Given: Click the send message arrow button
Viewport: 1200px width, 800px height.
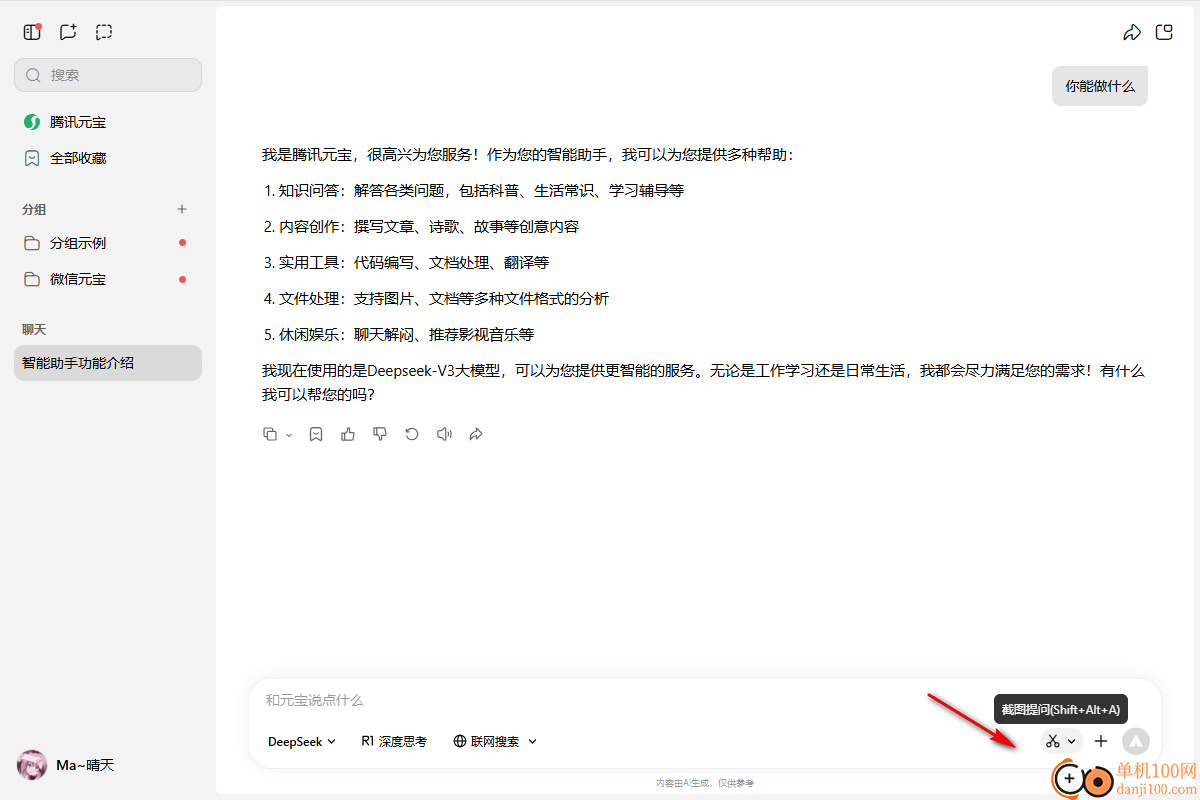Looking at the screenshot, I should point(1136,741).
